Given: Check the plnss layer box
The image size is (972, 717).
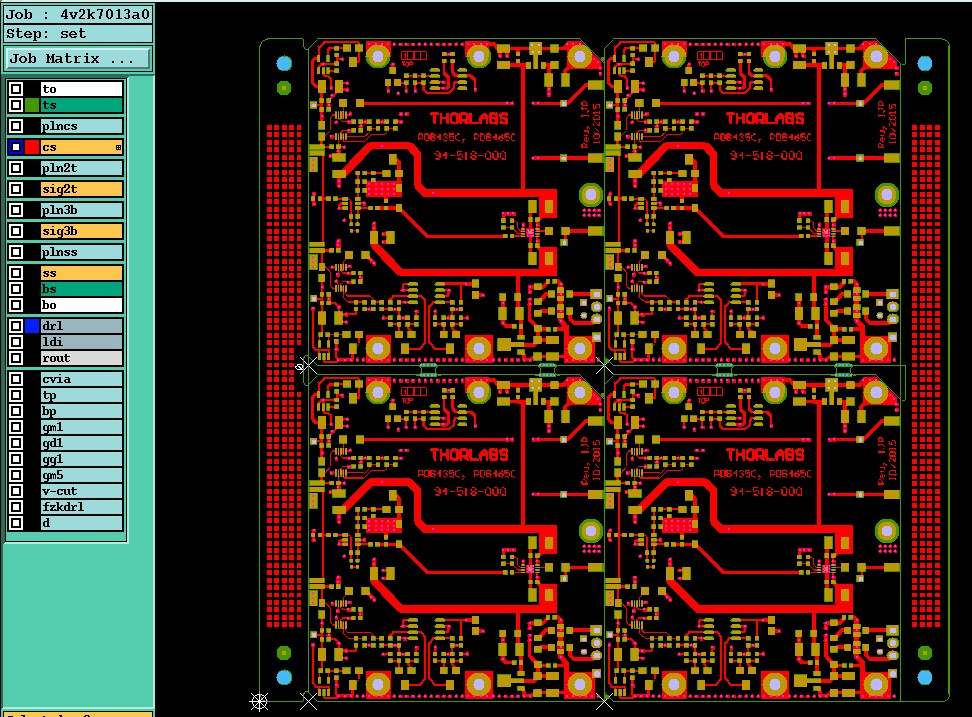Looking at the screenshot, I should click(x=16, y=253).
